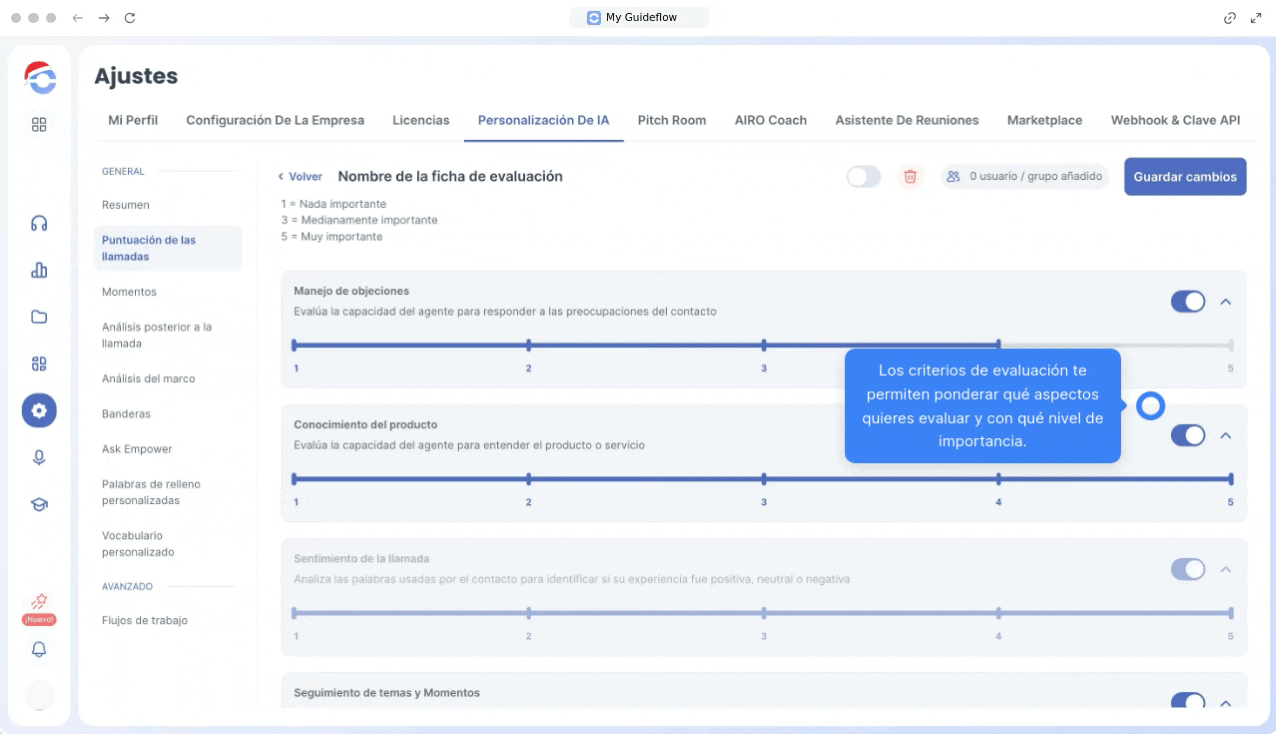Viewport: 1276px width, 734px height.
Task: Open the AIRO Coach tab
Action: (x=770, y=120)
